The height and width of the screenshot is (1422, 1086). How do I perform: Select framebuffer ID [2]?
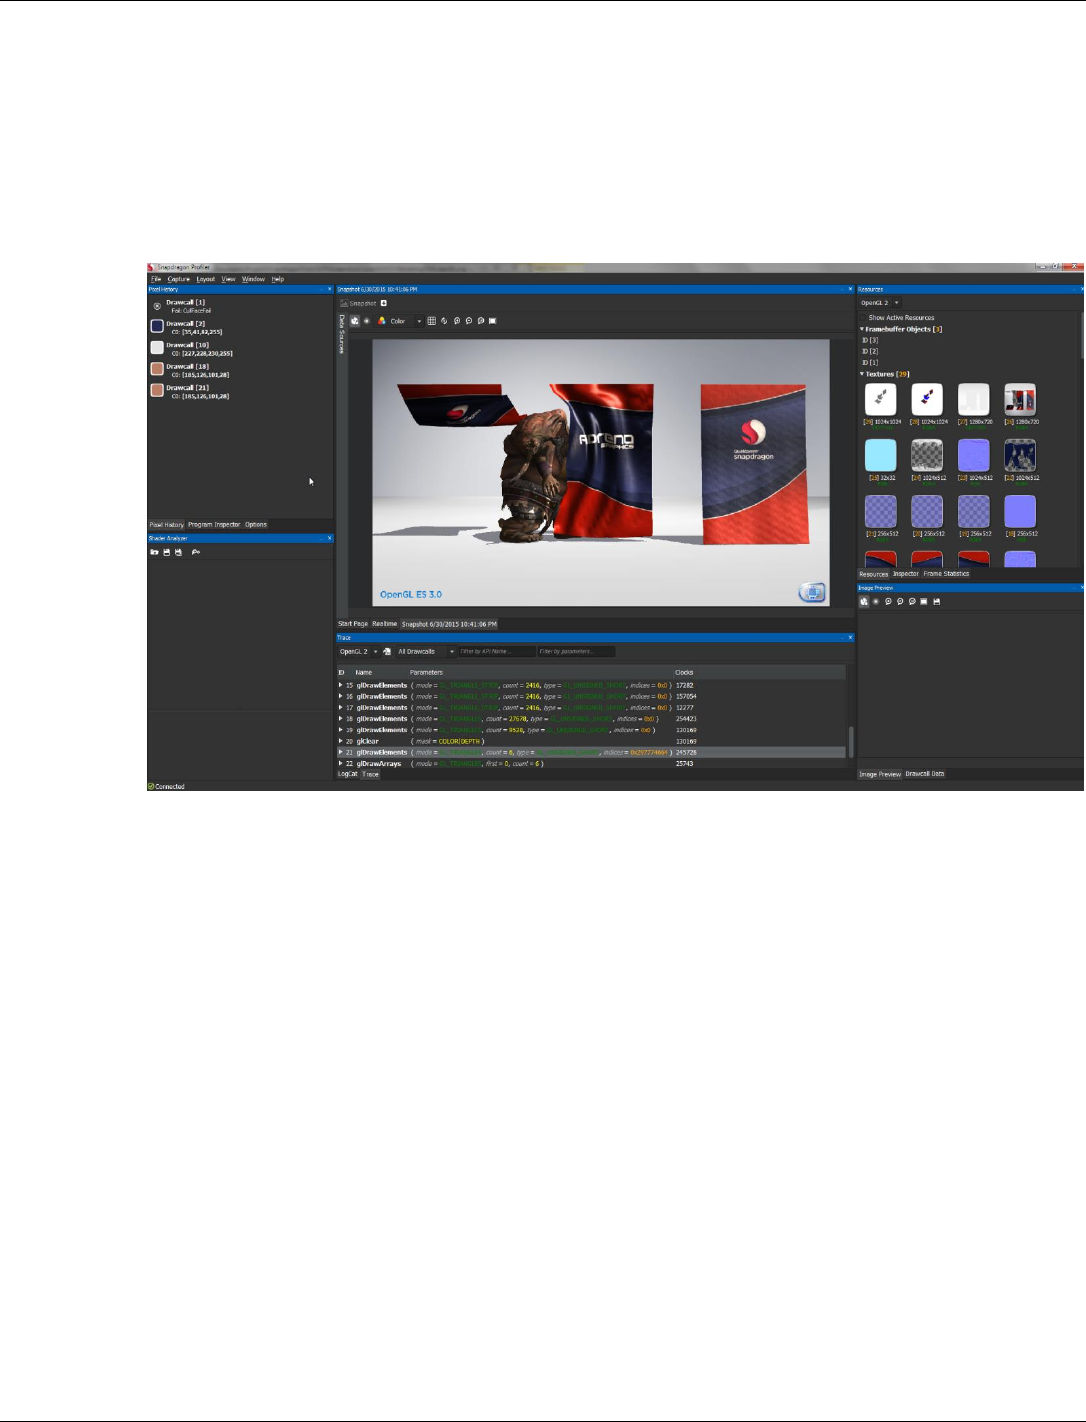point(870,351)
